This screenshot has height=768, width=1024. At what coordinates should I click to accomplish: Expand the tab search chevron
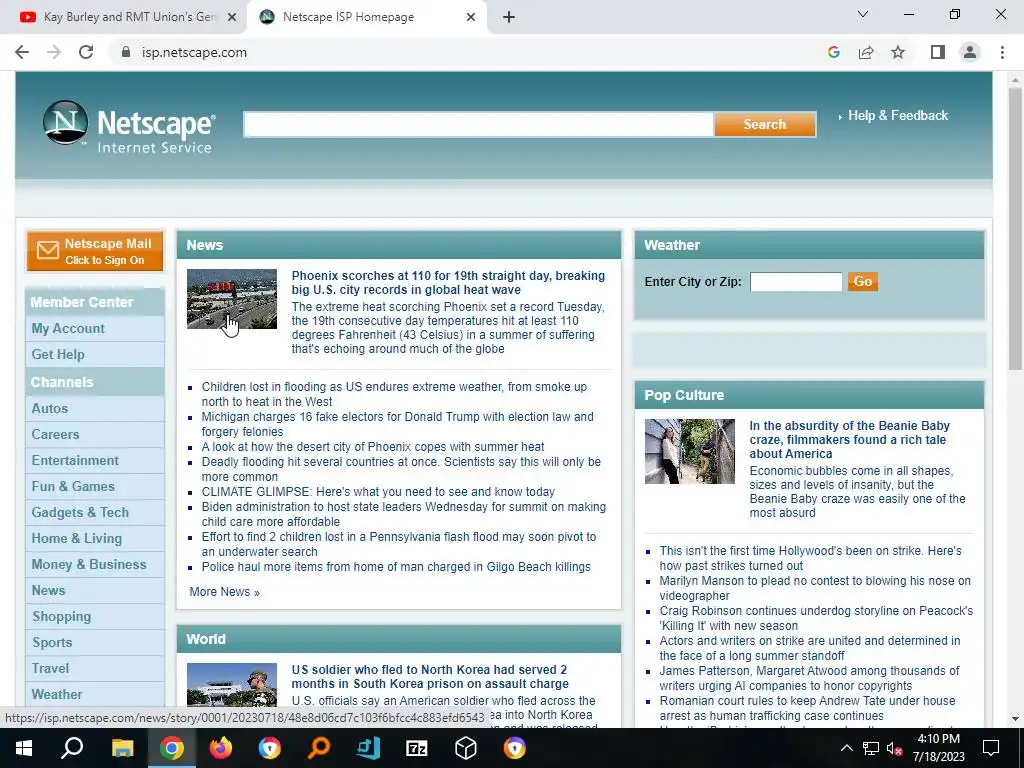pyautogui.click(x=863, y=14)
